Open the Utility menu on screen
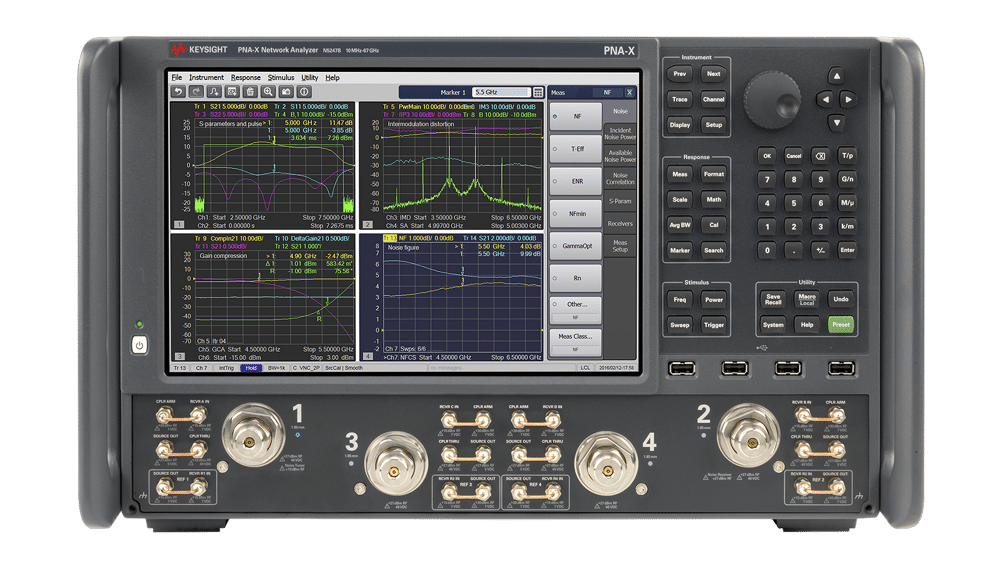Viewport: 1000px width, 563px height. point(309,78)
